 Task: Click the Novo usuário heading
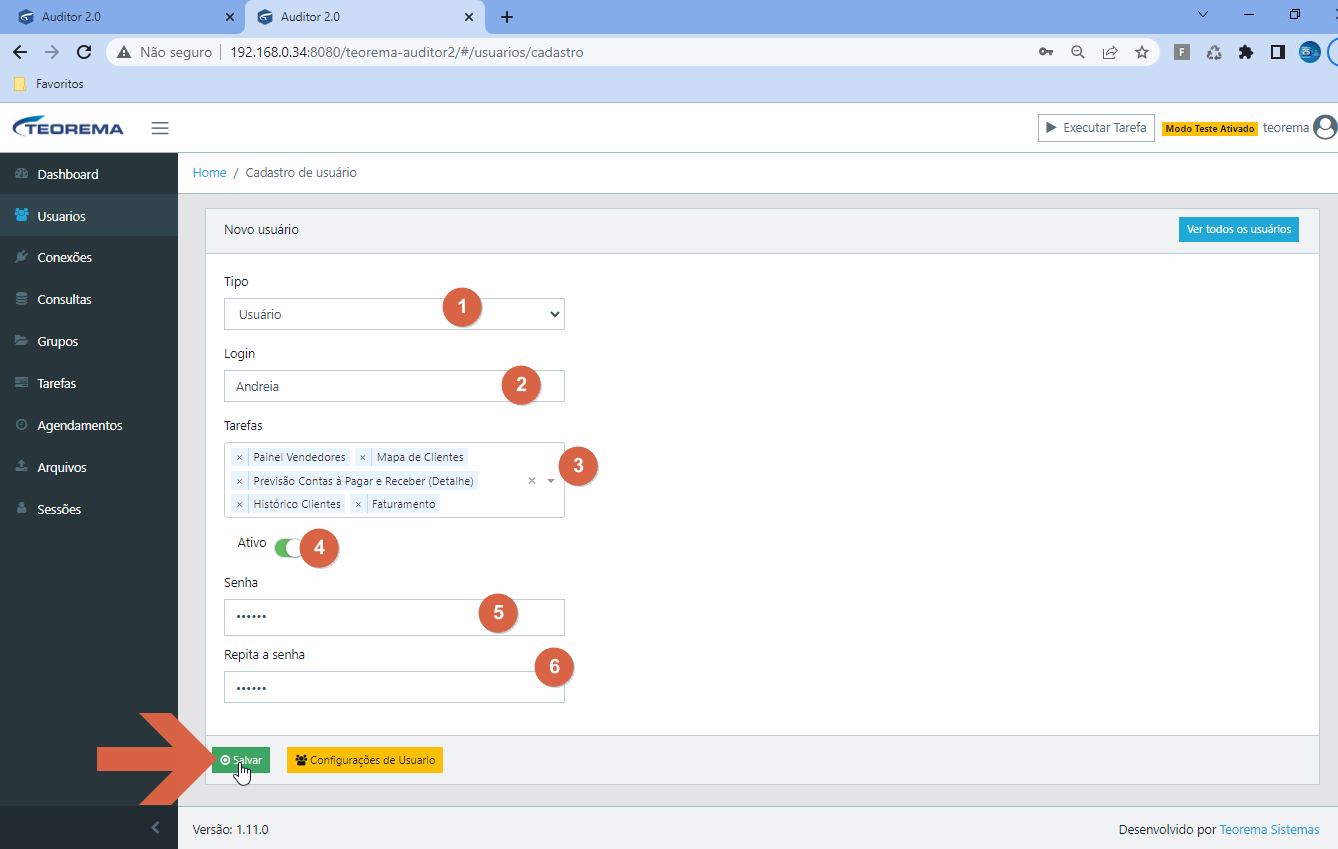pos(261,230)
